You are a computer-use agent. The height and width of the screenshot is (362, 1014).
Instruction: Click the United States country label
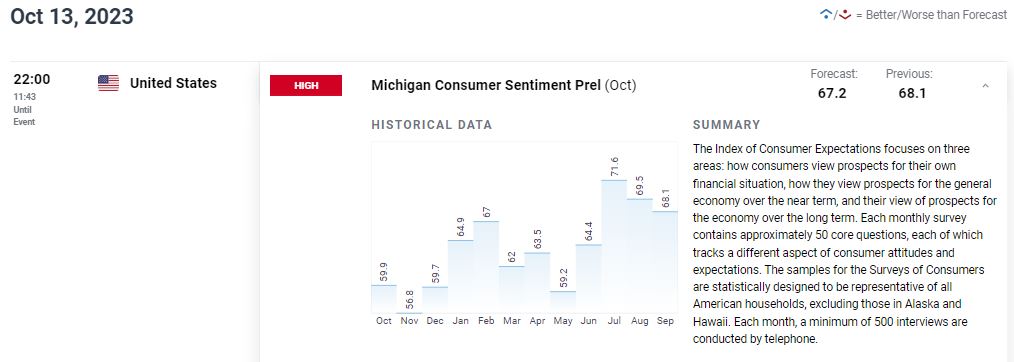(x=173, y=83)
